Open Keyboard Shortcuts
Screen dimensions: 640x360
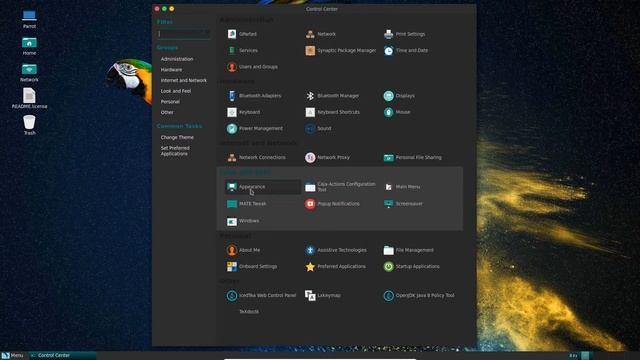pyautogui.click(x=332, y=112)
